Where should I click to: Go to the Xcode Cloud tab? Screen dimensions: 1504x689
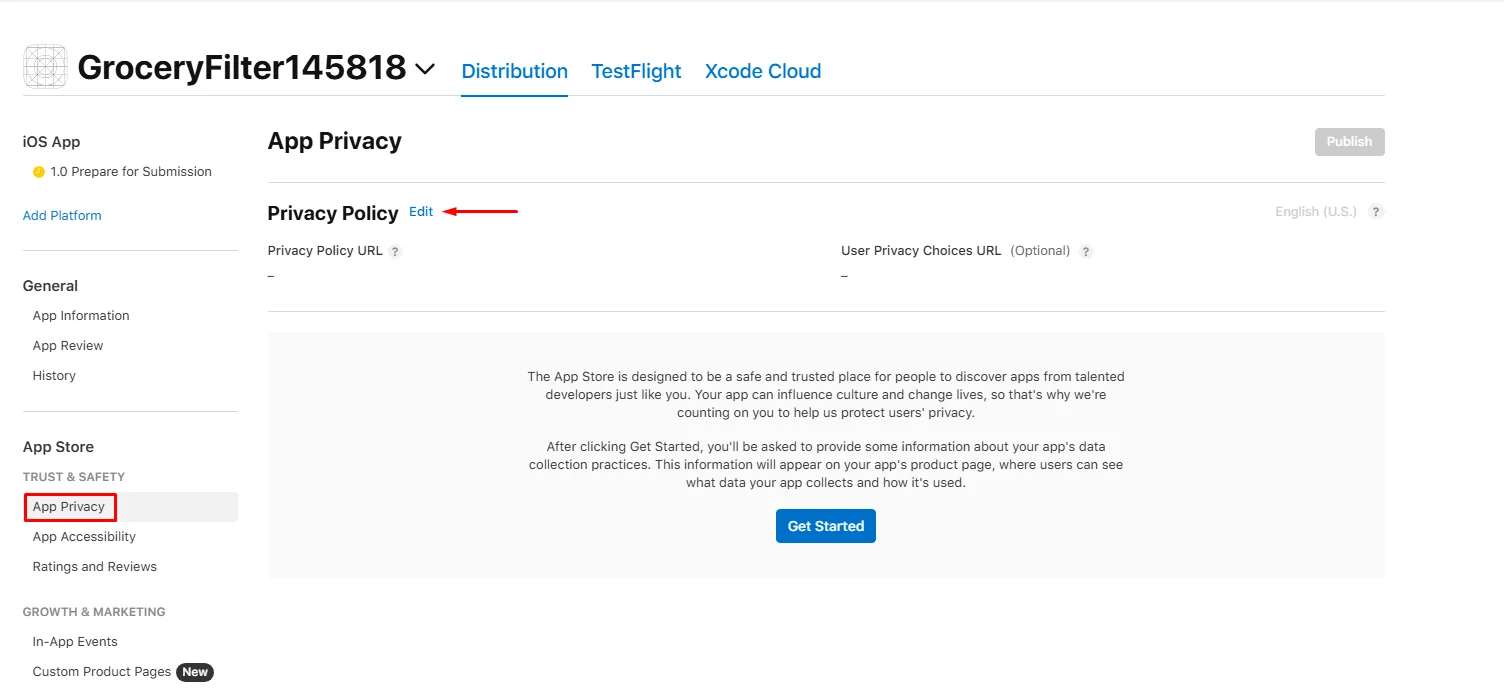tap(762, 71)
